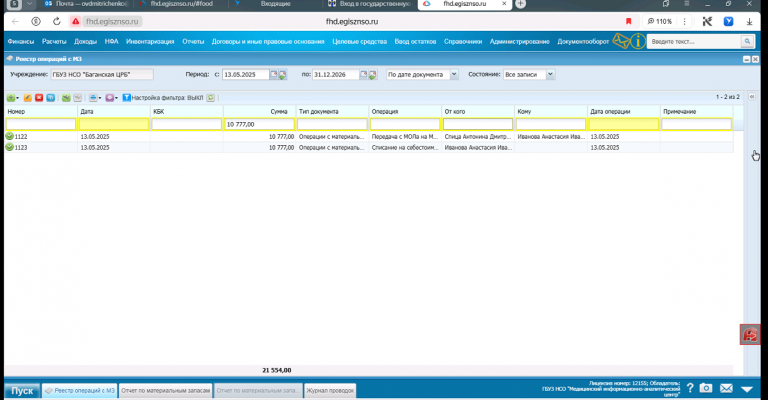Click the green add record icon

(10, 98)
